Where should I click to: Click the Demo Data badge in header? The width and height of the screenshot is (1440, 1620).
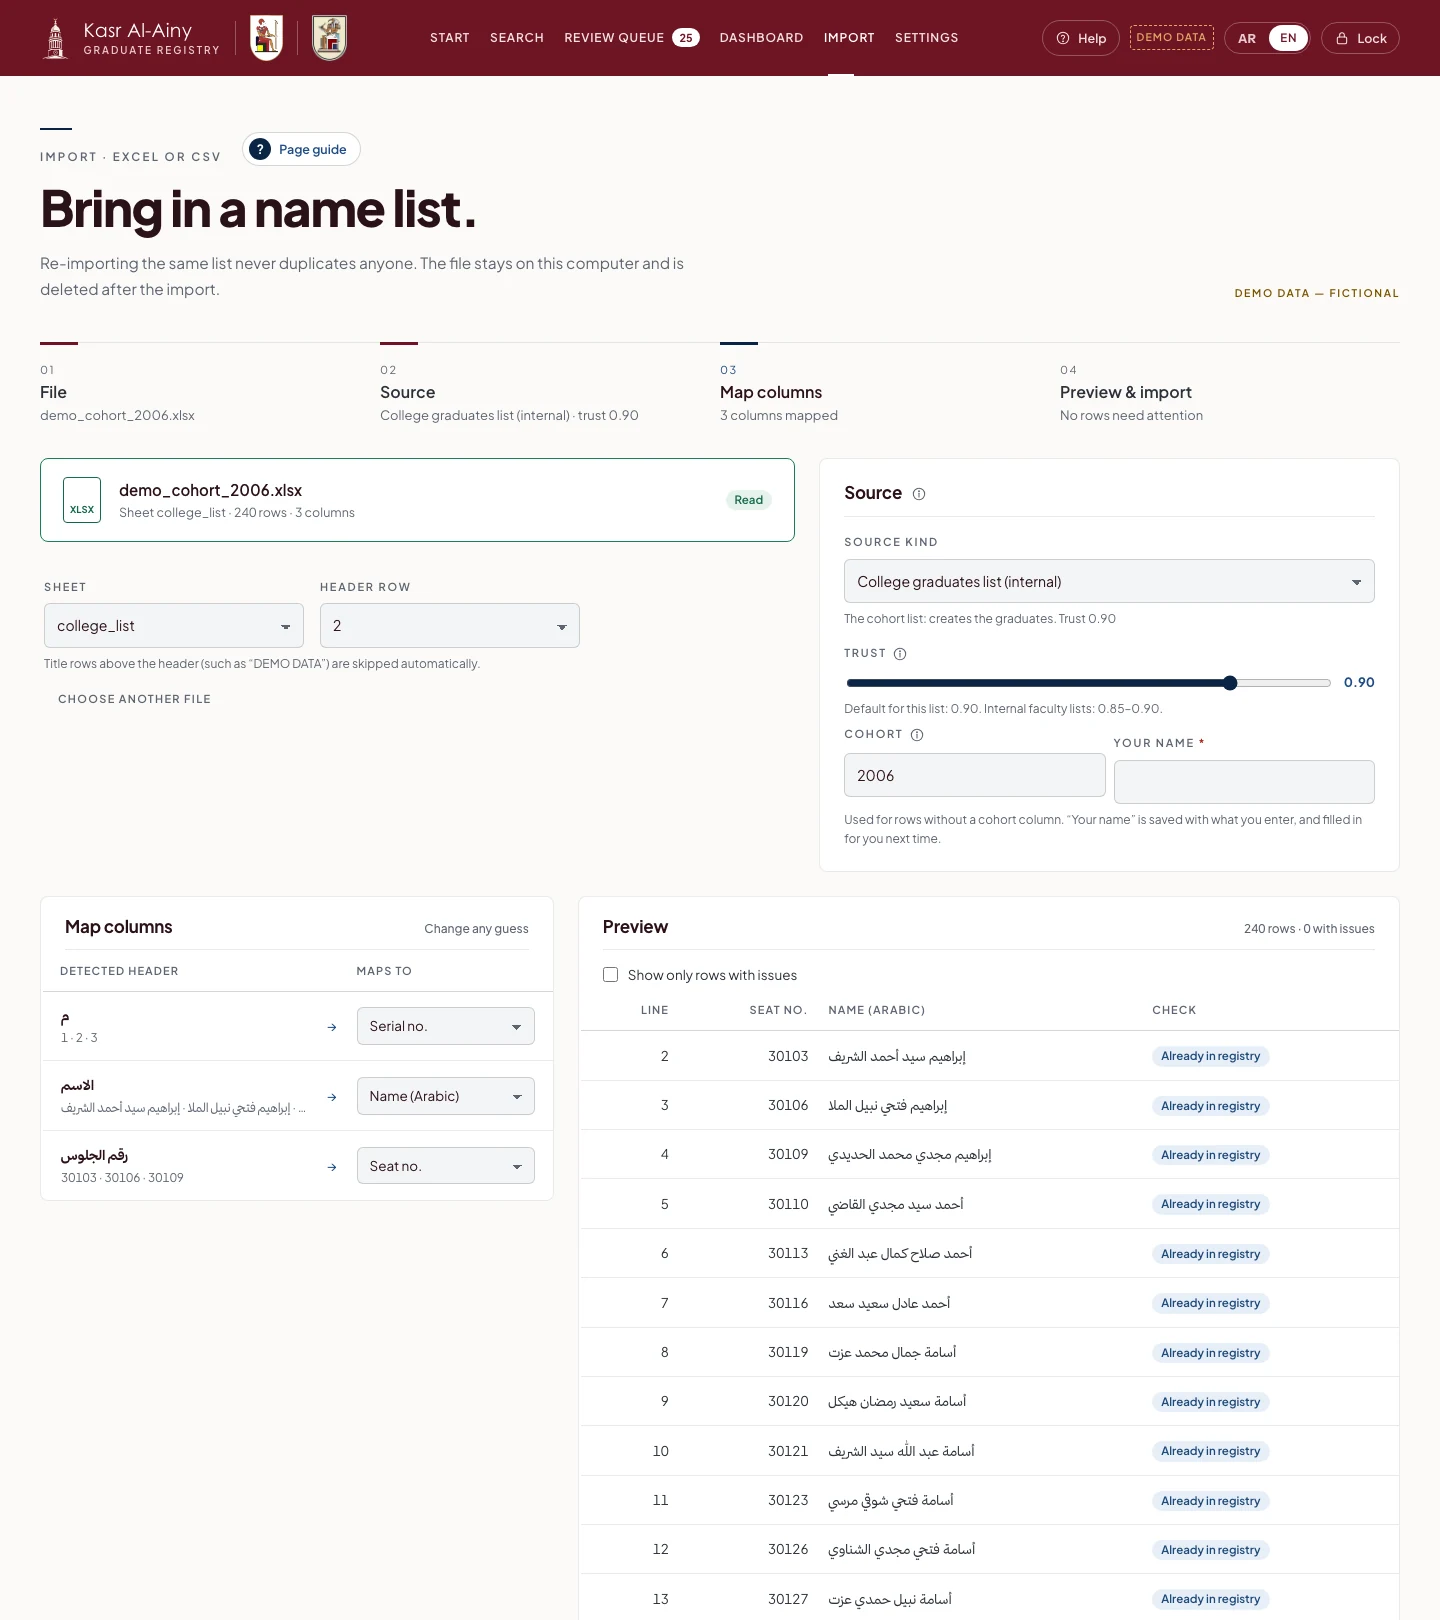(1172, 38)
